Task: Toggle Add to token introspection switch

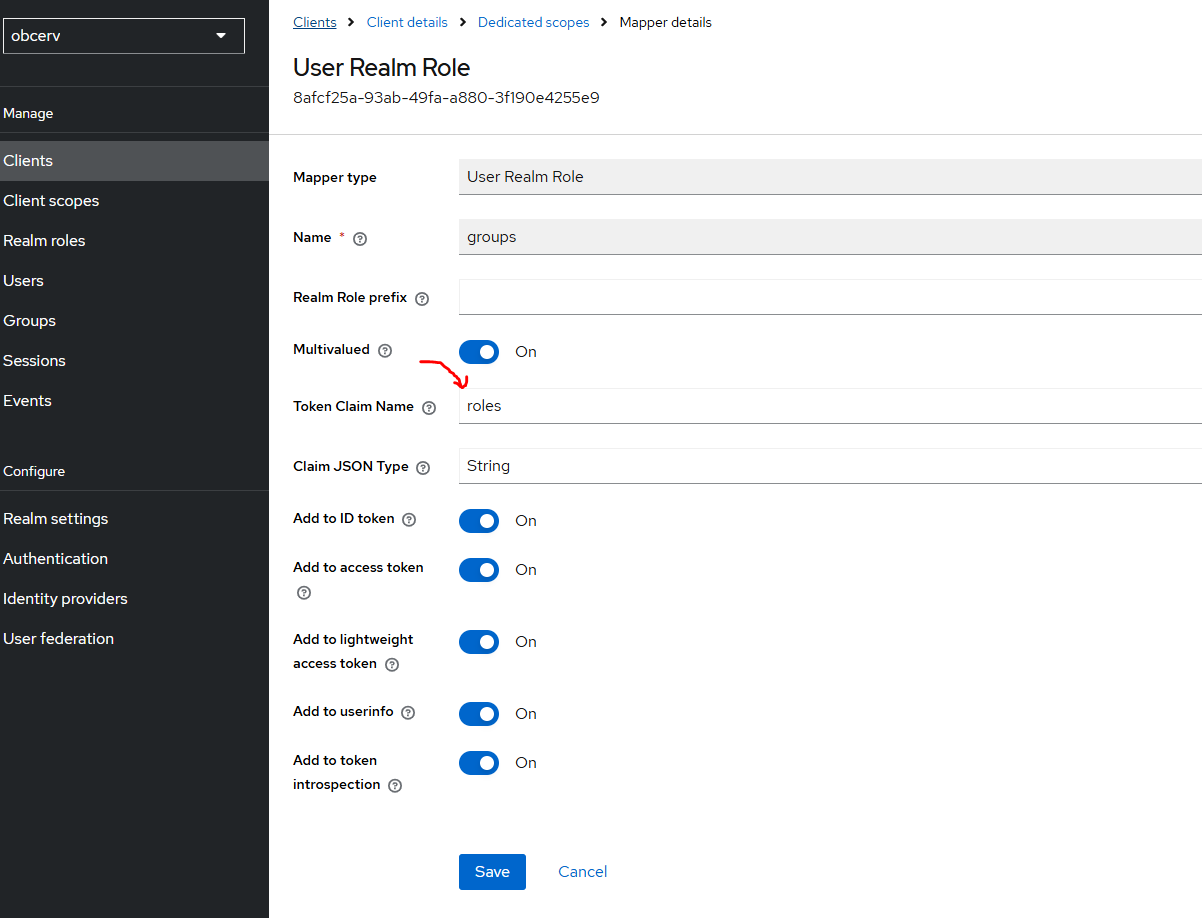Action: (479, 763)
